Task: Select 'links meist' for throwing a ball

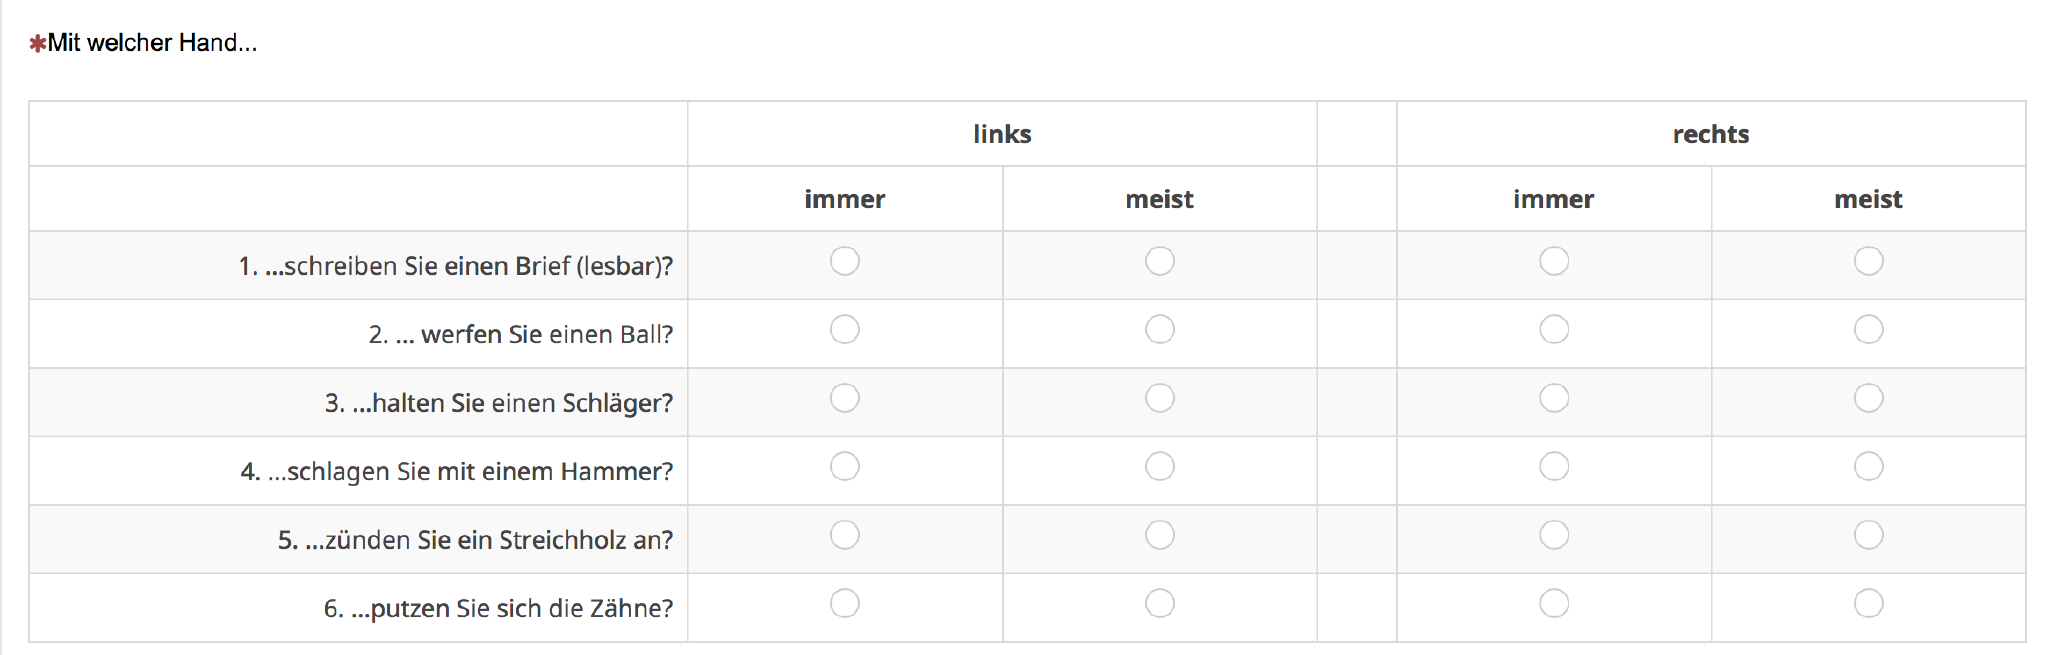Action: point(1160,330)
